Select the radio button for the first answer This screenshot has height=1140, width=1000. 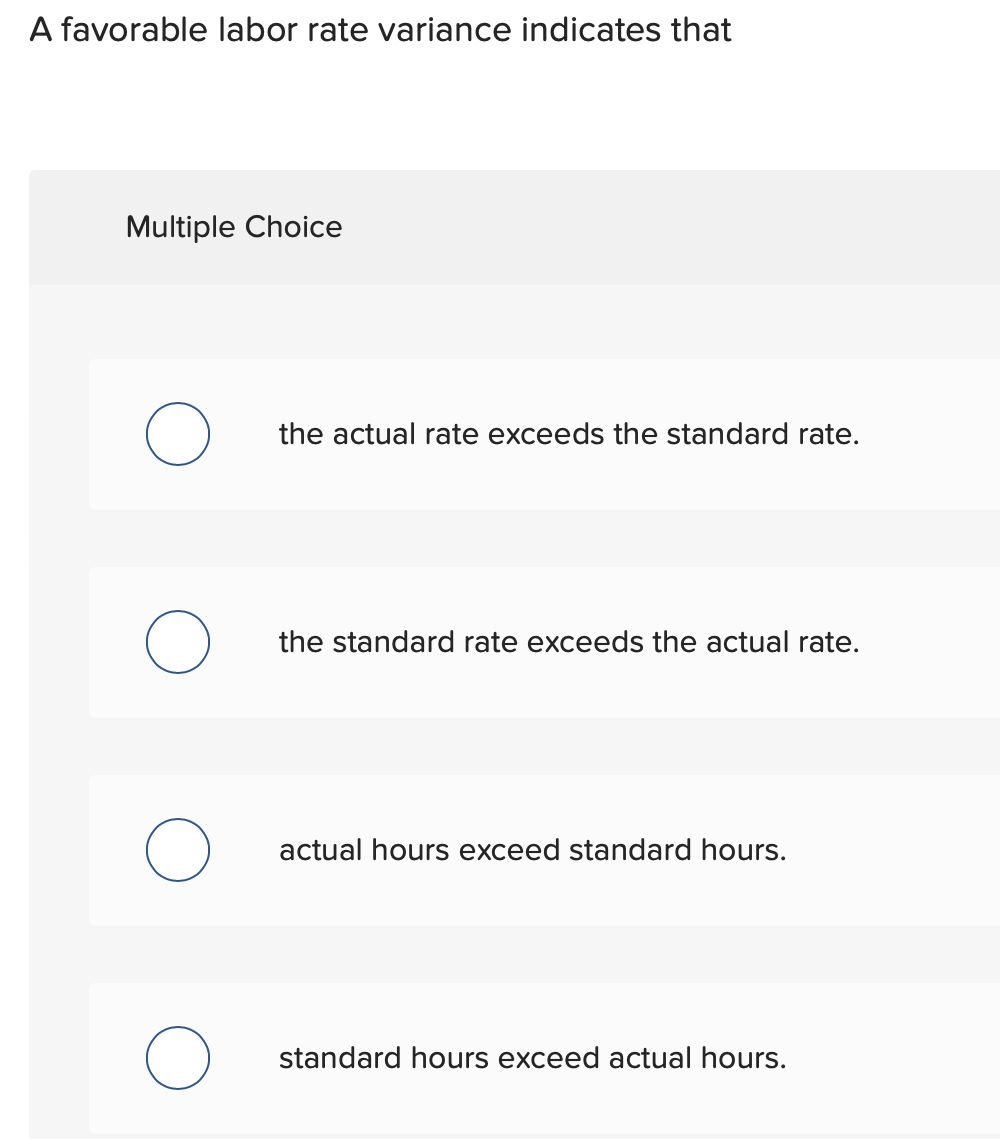(x=177, y=433)
